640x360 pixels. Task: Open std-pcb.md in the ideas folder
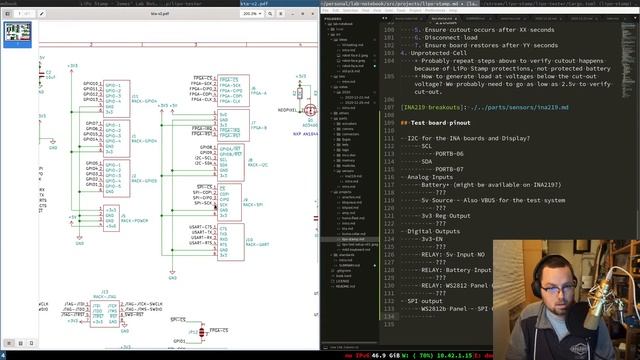coord(351,71)
